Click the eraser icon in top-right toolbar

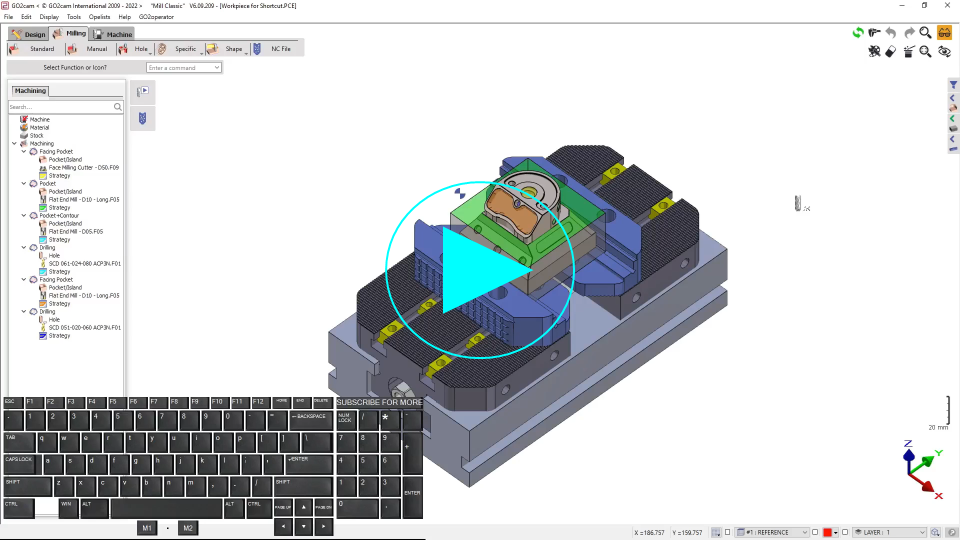[x=891, y=52]
